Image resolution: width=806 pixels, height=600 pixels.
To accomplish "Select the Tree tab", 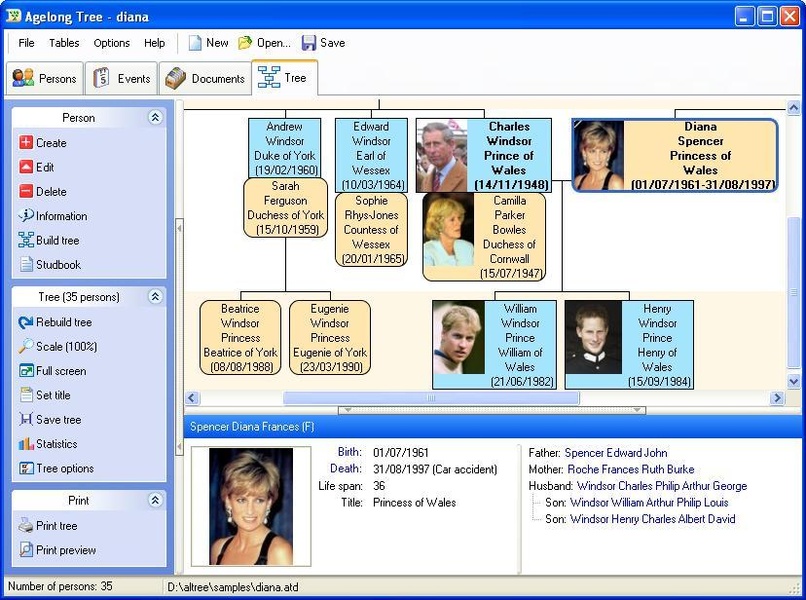I will tap(284, 78).
